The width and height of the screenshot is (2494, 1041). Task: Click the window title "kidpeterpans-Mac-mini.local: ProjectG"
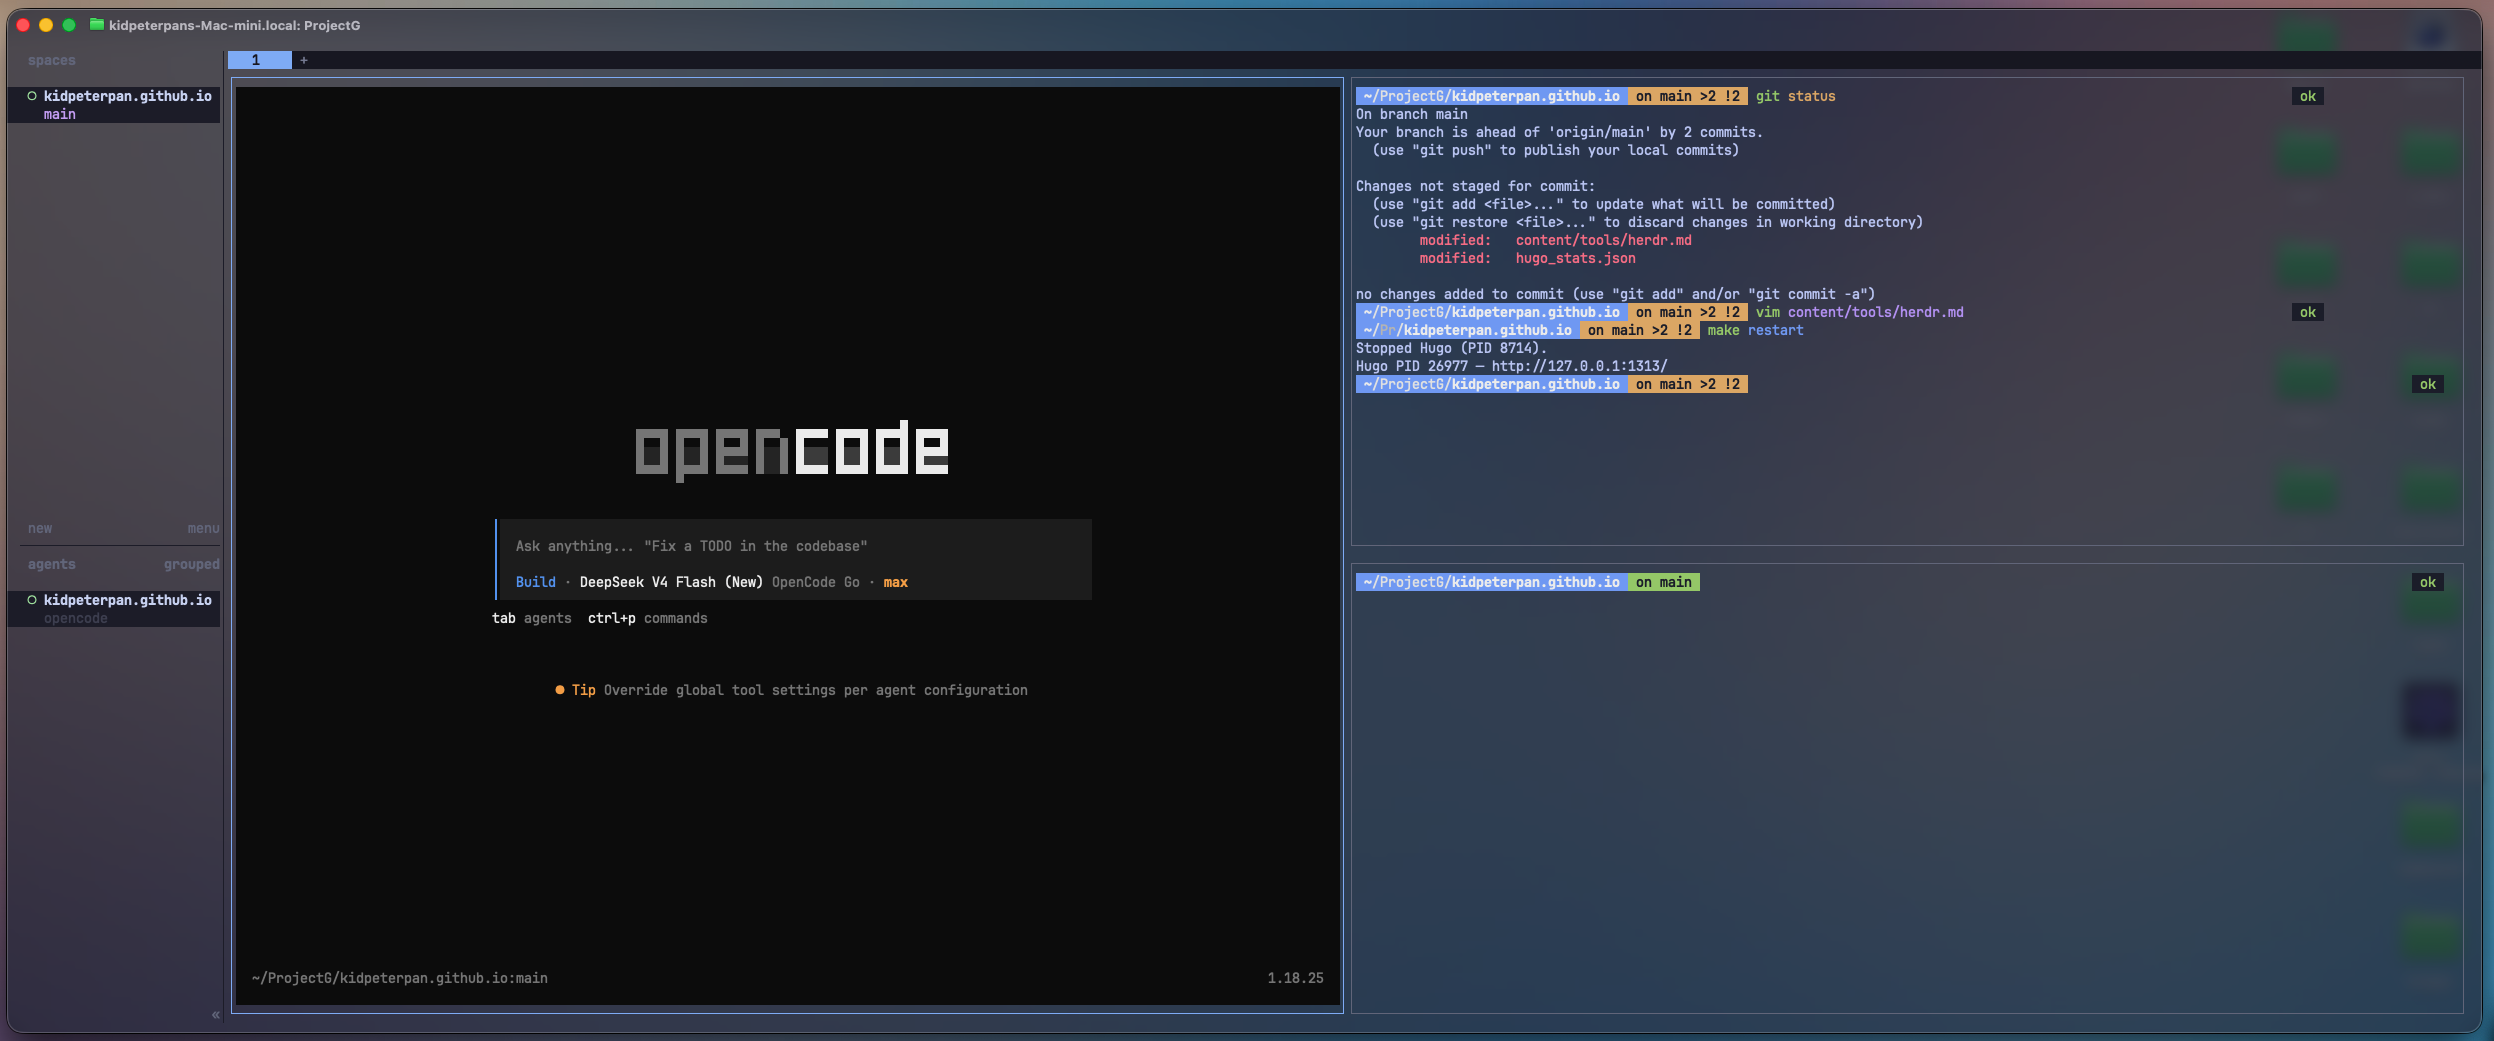point(235,25)
